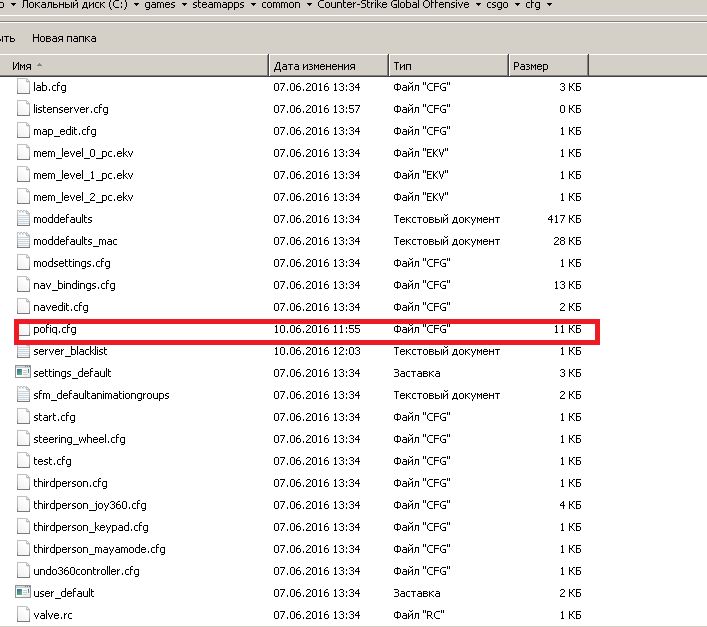Click the undo360controller.cfg file icon

tap(23, 571)
